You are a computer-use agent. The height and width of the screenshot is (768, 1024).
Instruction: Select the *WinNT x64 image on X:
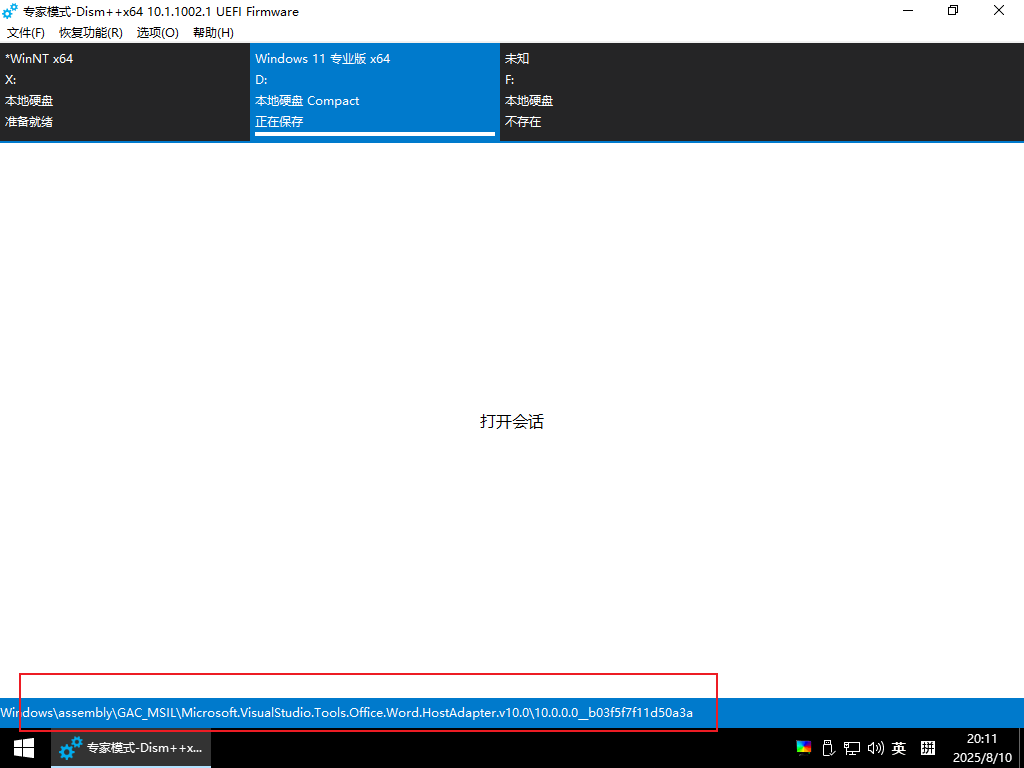(x=125, y=91)
